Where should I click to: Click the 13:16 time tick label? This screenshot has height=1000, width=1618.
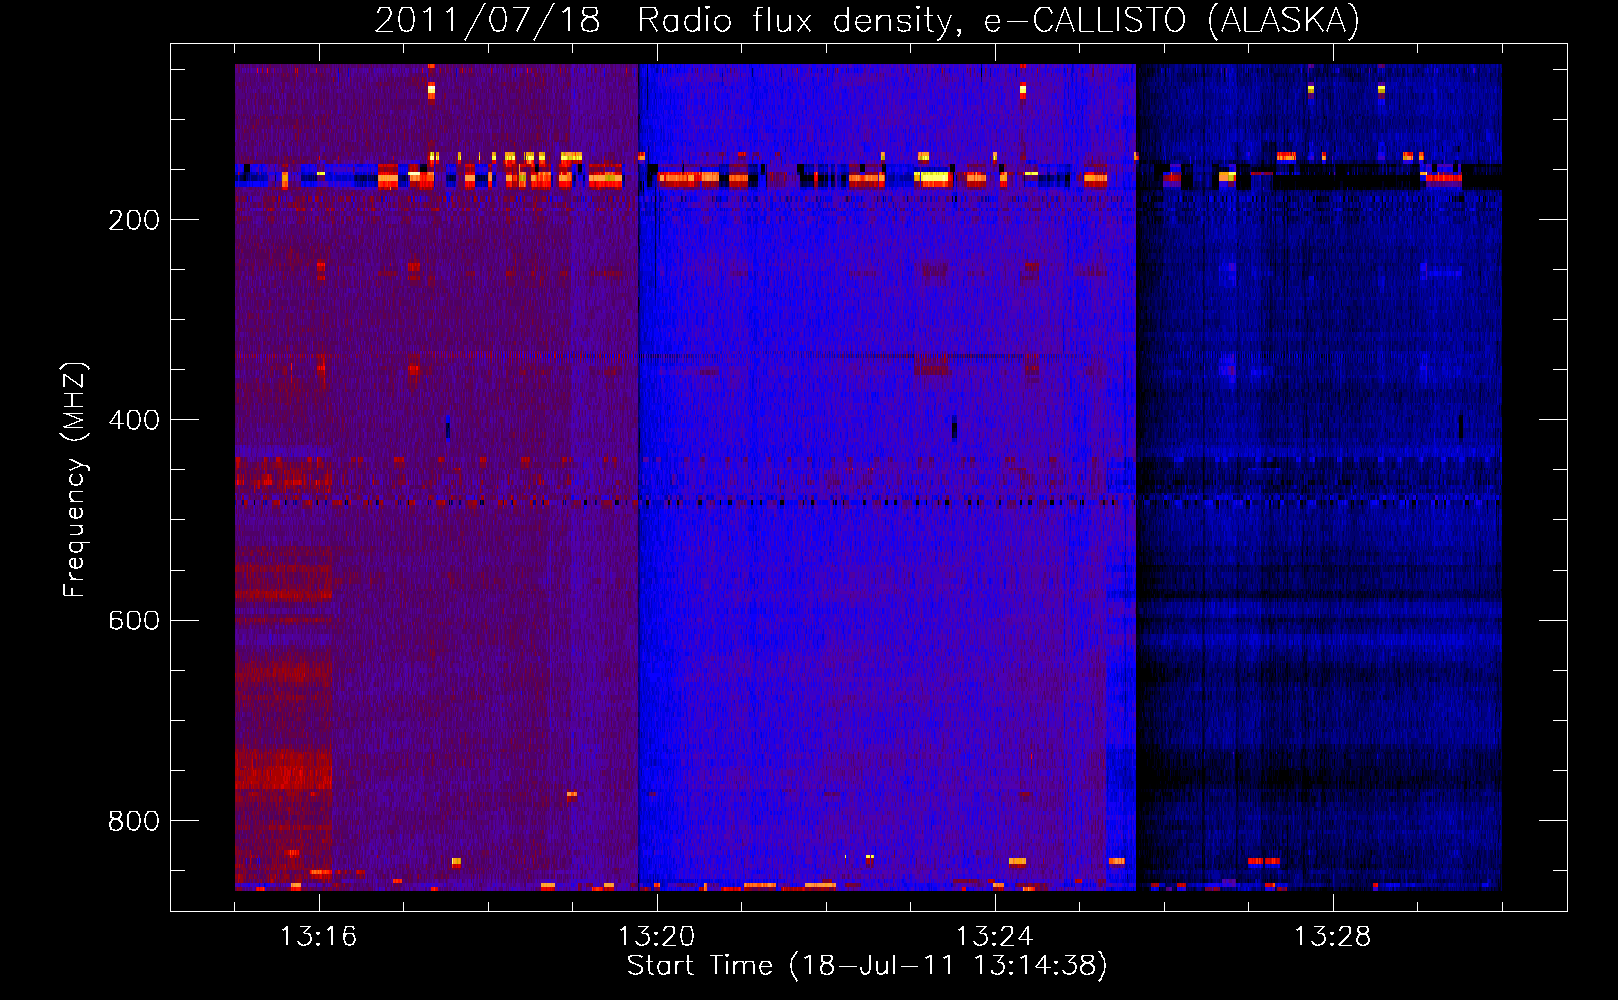(319, 937)
